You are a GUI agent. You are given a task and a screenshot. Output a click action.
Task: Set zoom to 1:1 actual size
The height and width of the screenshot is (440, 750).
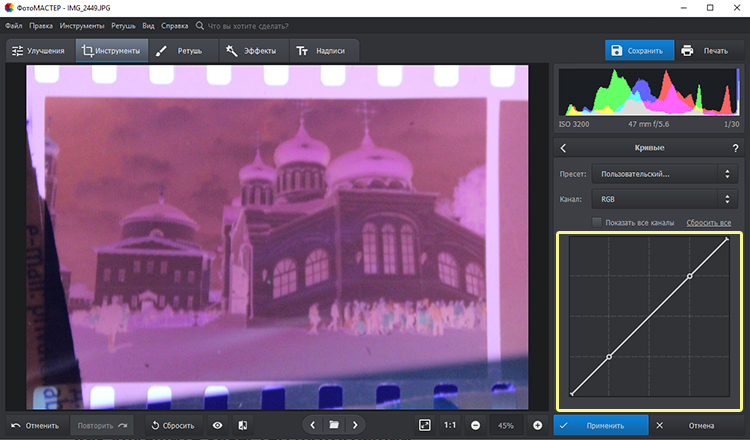450,425
